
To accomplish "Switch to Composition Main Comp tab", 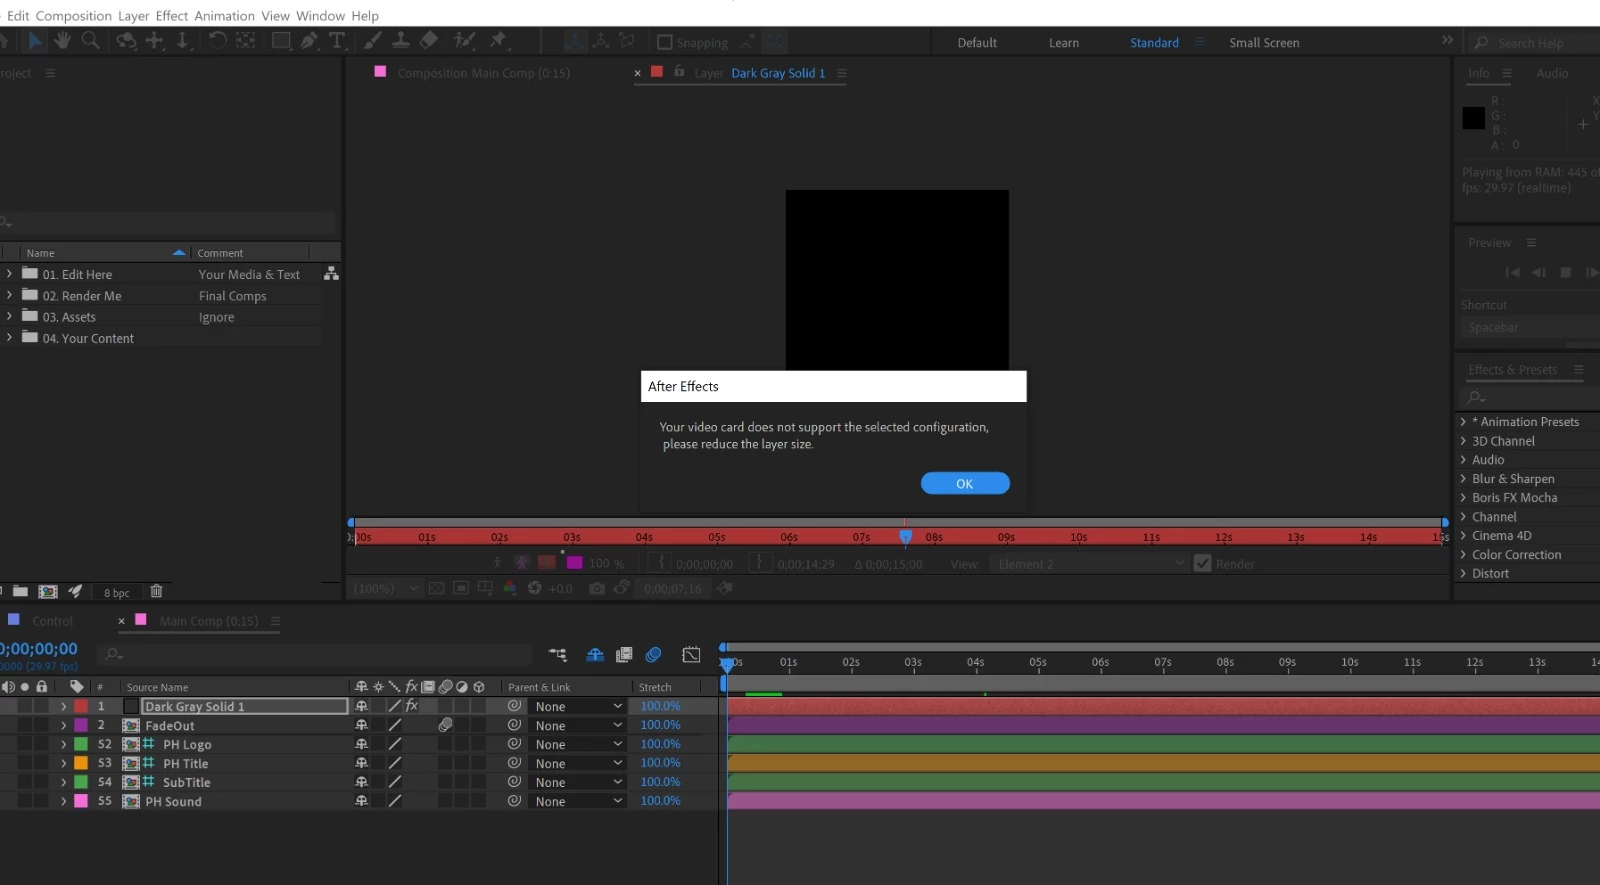I will coord(483,73).
